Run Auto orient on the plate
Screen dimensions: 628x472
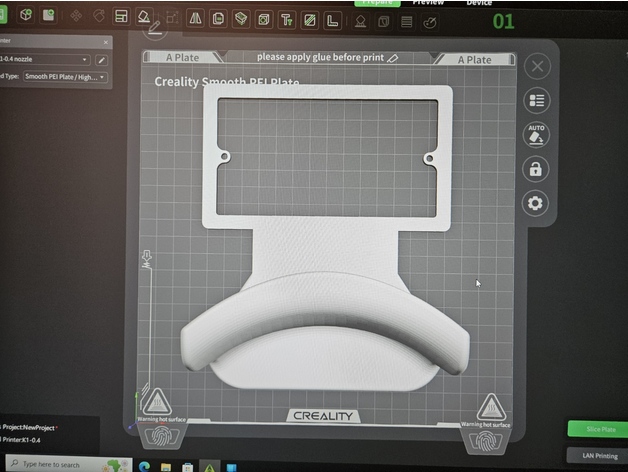tap(537, 135)
